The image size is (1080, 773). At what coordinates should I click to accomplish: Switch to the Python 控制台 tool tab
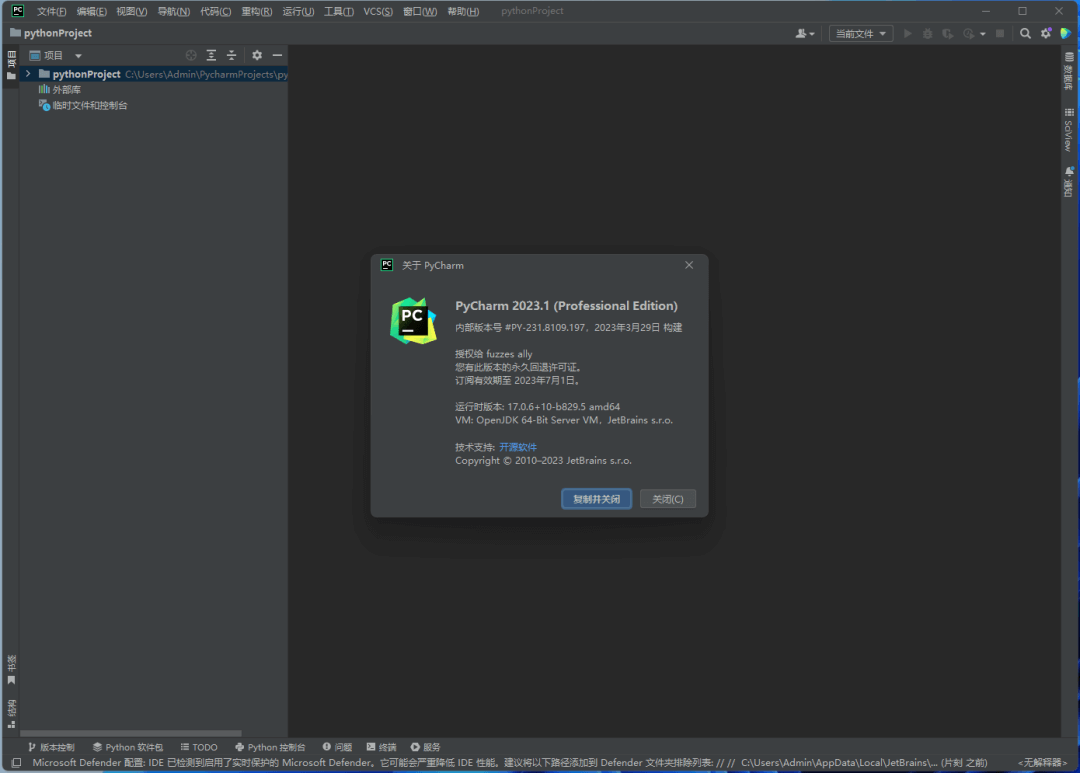click(x=270, y=747)
